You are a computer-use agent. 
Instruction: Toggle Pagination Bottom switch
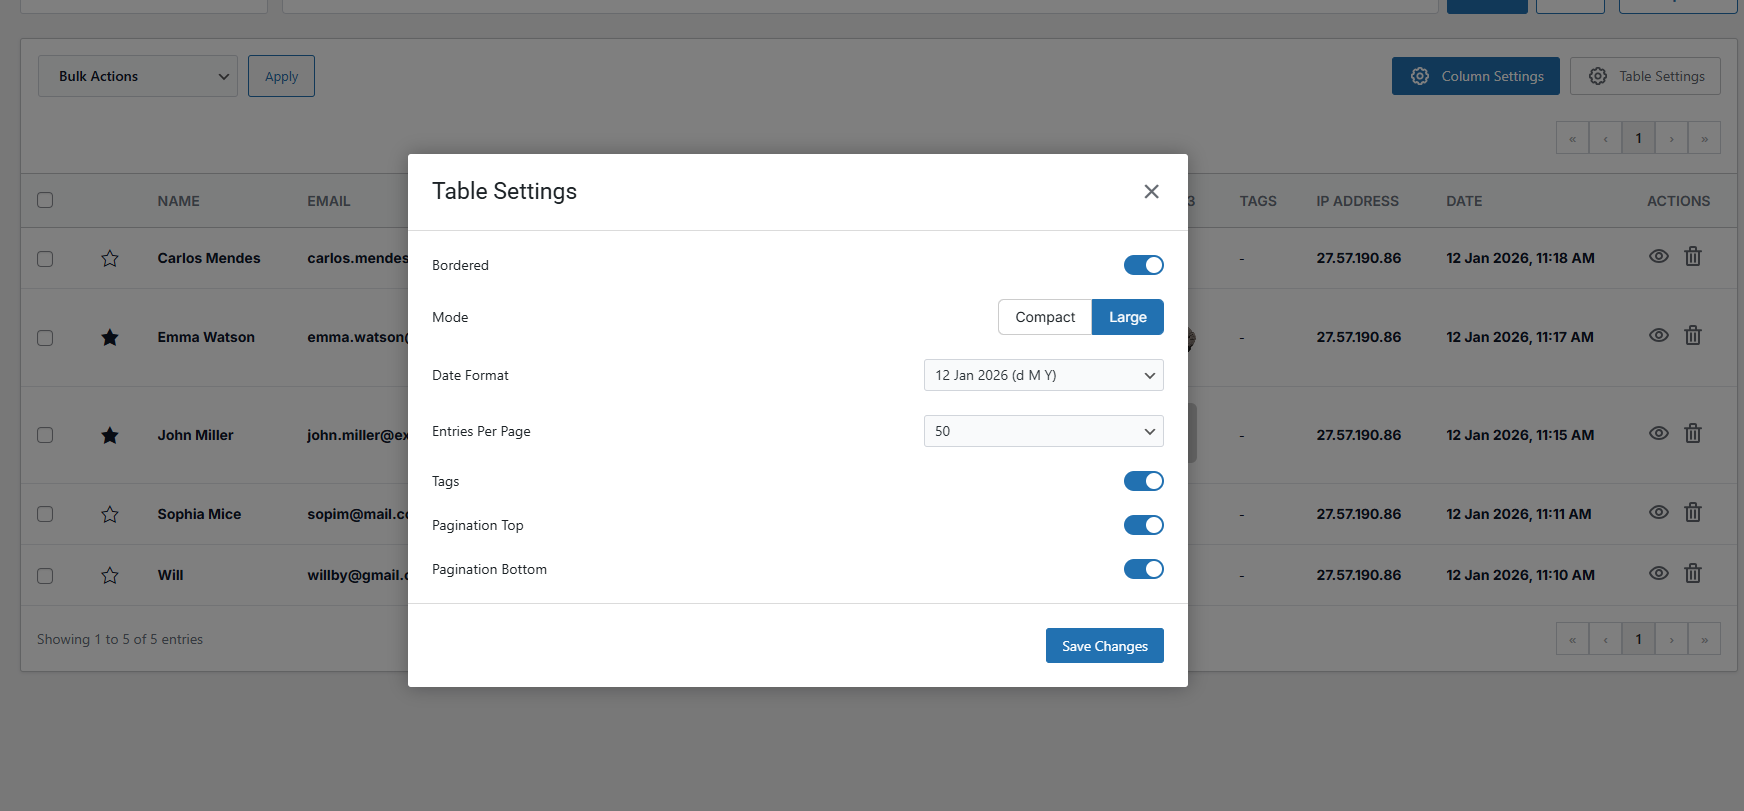pyautogui.click(x=1143, y=569)
